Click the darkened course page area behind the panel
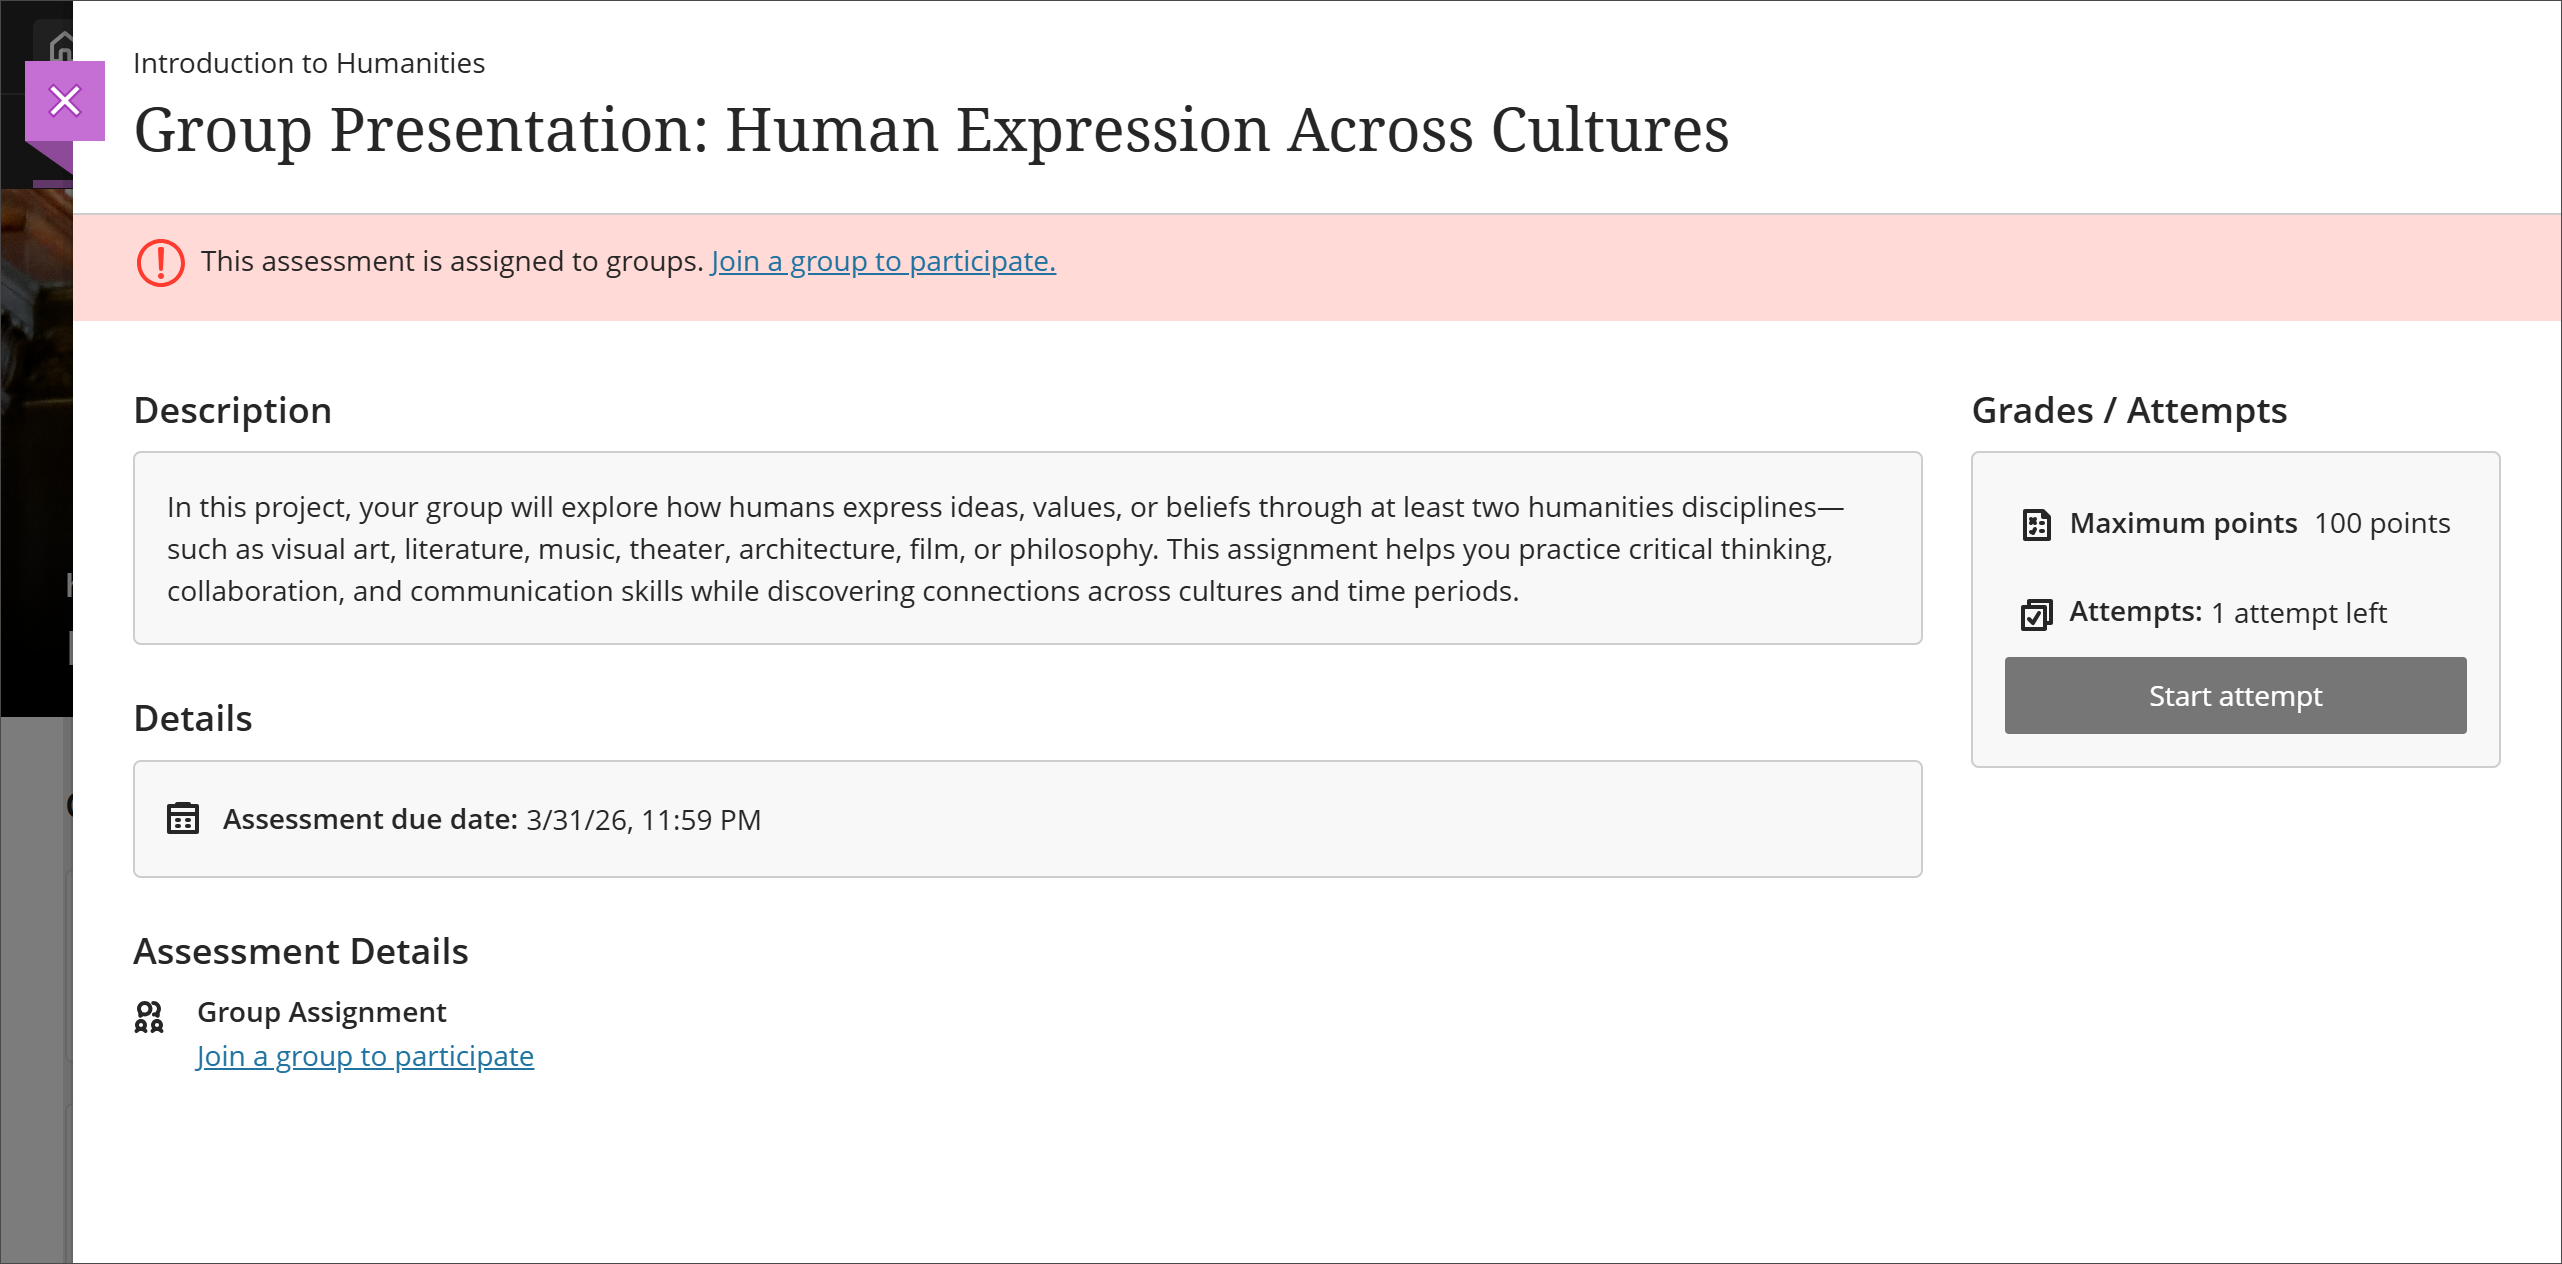This screenshot has width=2562, height=1264. click(x=36, y=950)
